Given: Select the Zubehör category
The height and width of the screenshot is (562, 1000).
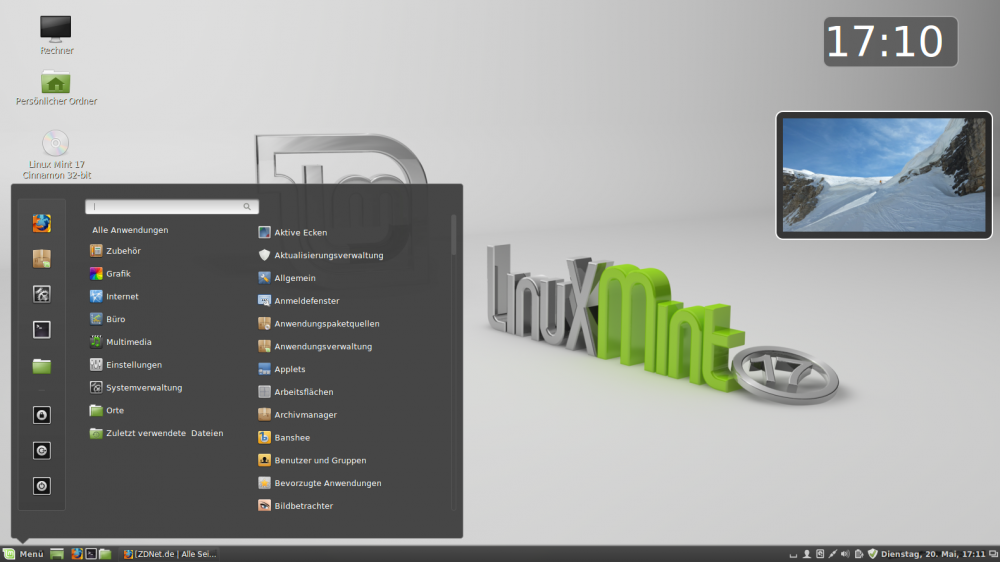Looking at the screenshot, I should (x=123, y=251).
